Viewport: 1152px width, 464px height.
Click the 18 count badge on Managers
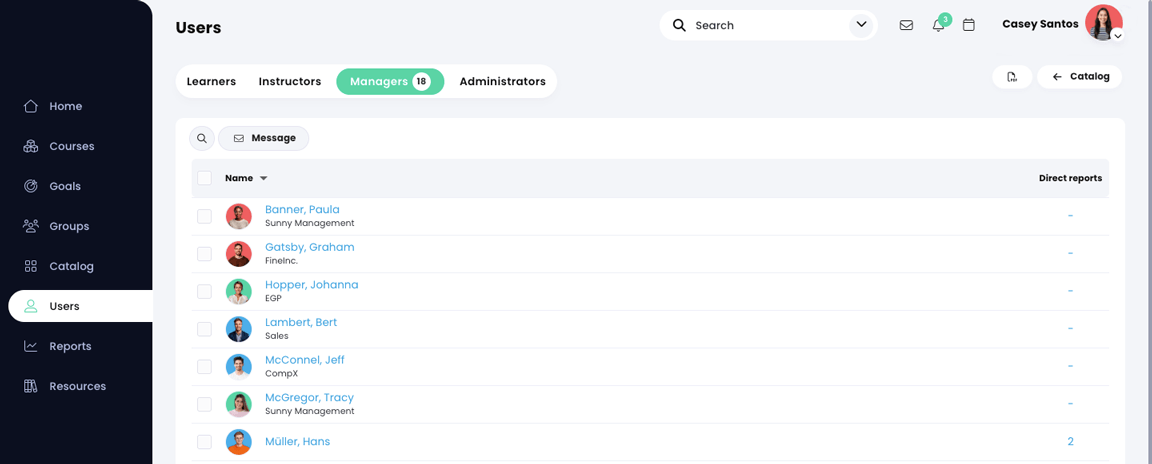[x=421, y=81]
